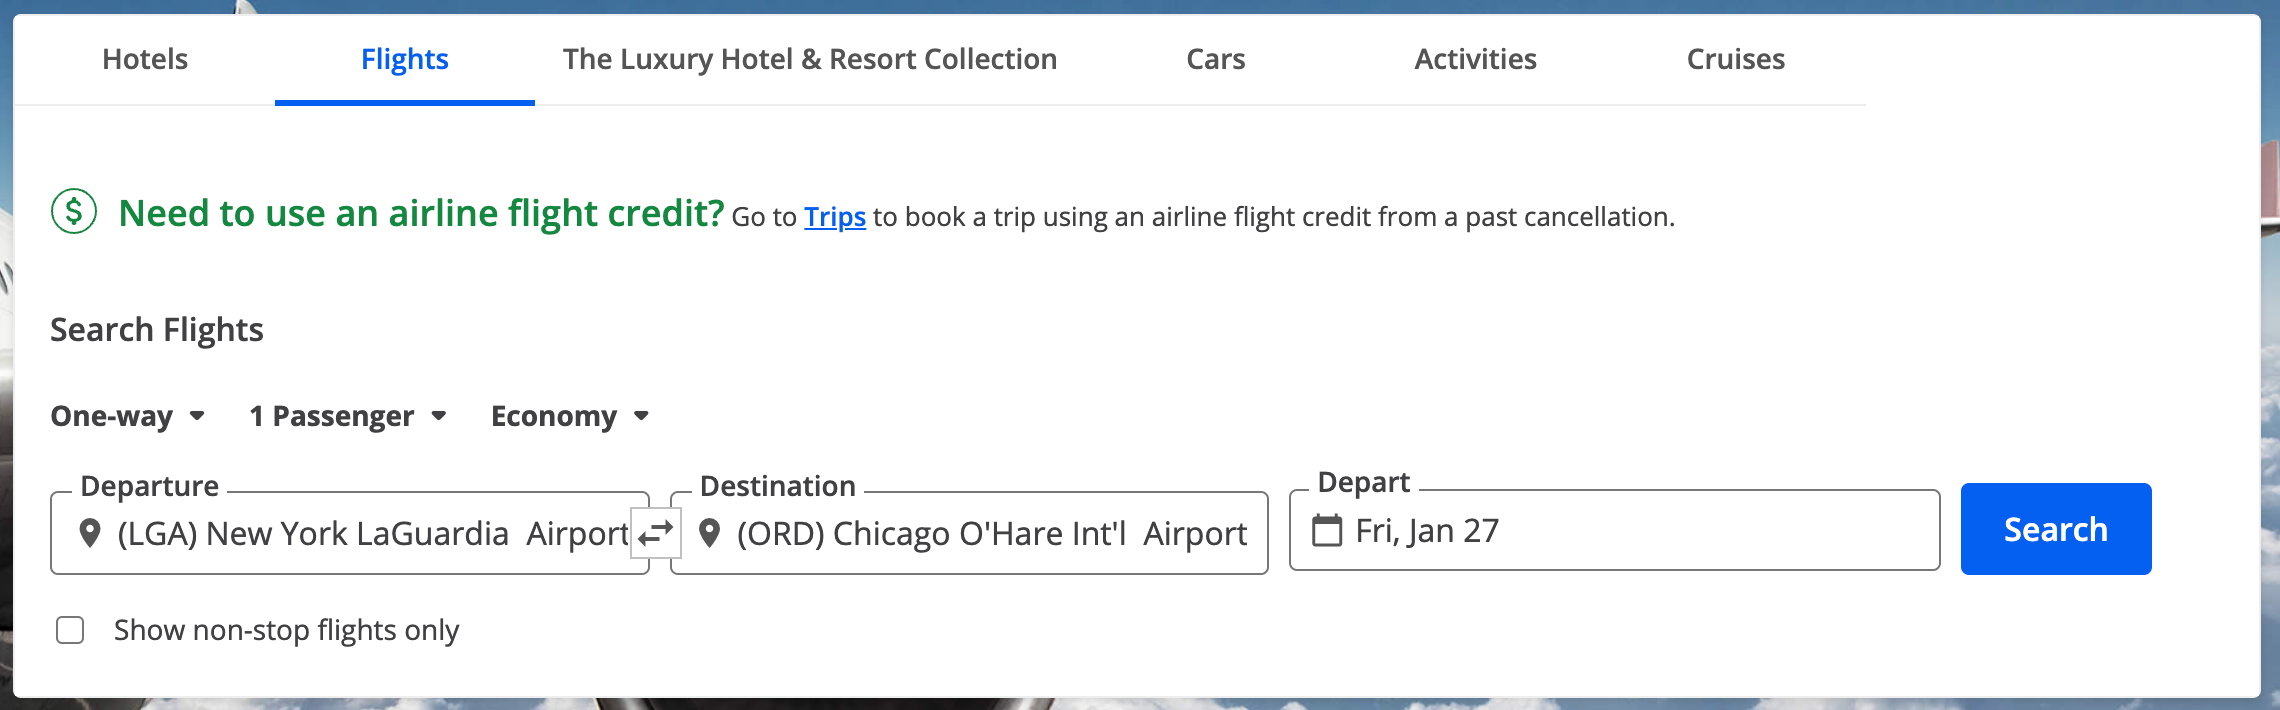
Task: Click the green dollar flight credit icon
Action: 74,211
